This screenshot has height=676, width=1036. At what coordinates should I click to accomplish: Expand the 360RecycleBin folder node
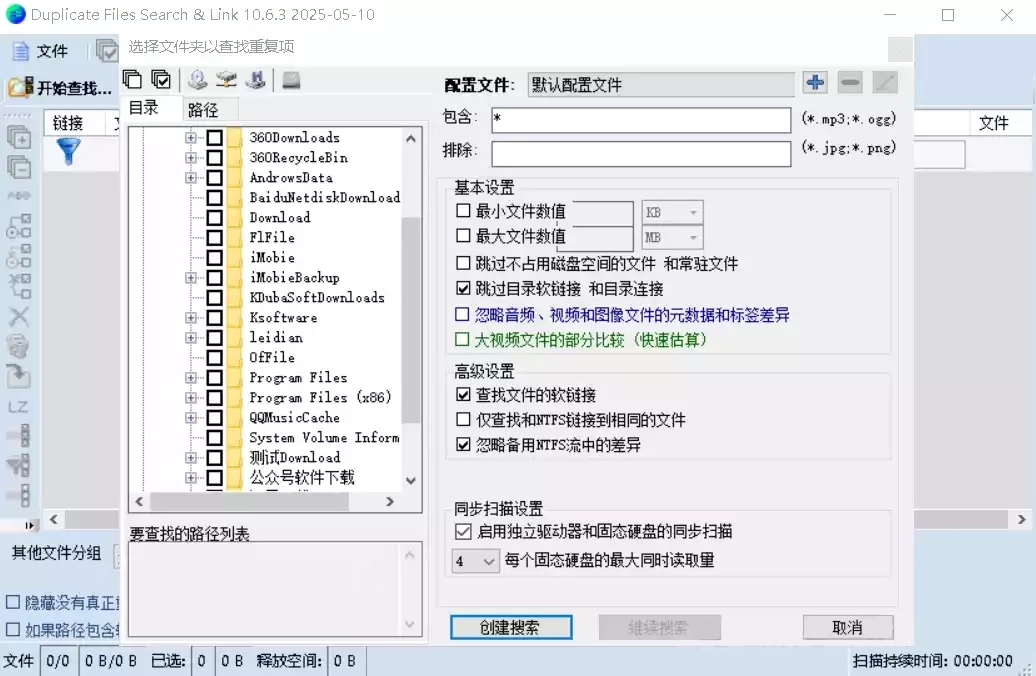[x=191, y=157]
